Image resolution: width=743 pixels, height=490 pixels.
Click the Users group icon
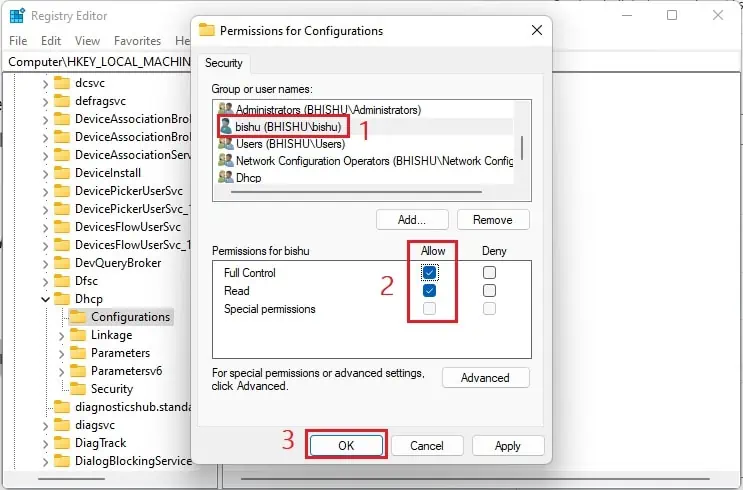pos(226,144)
